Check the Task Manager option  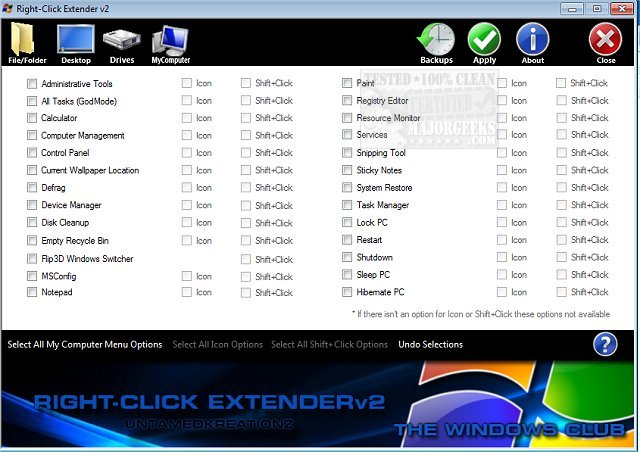click(347, 205)
